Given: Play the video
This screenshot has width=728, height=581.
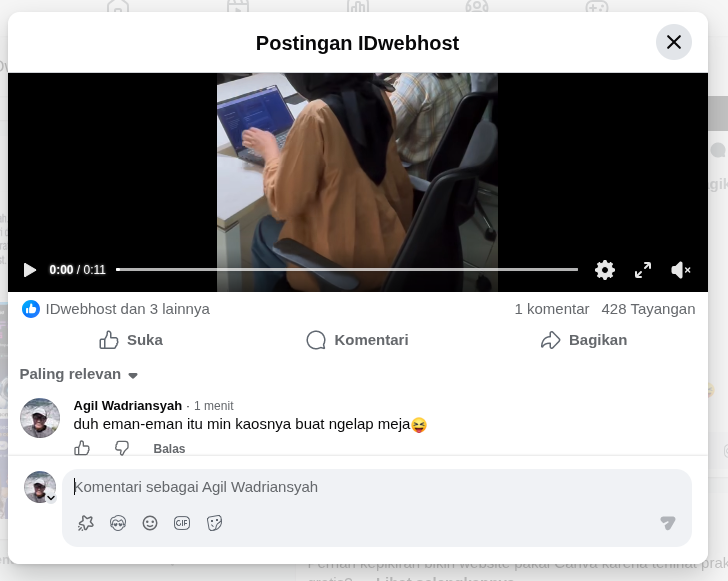Looking at the screenshot, I should [30, 270].
